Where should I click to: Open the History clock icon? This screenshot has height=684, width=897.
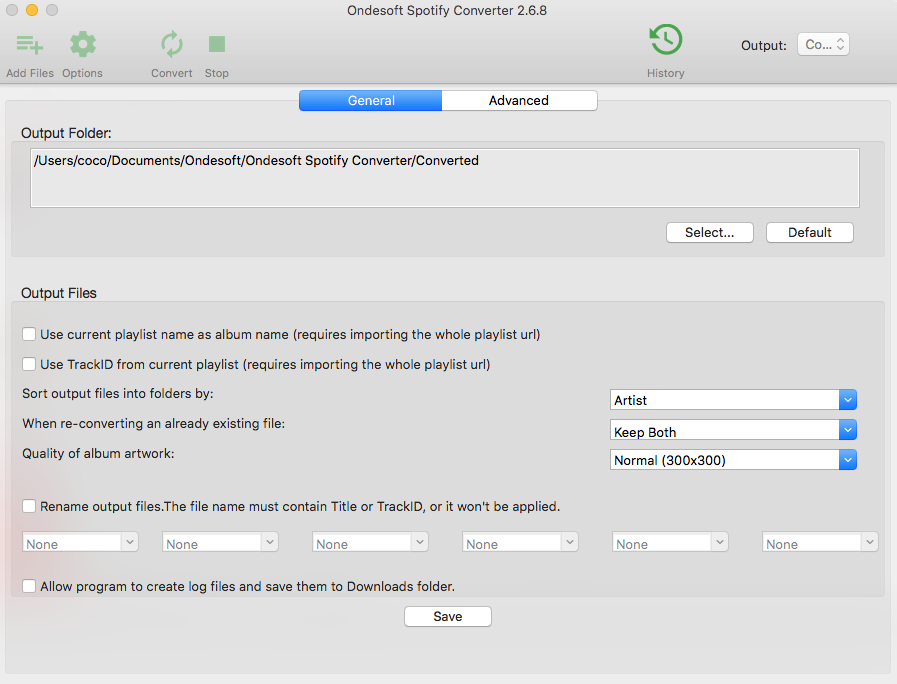tap(666, 39)
